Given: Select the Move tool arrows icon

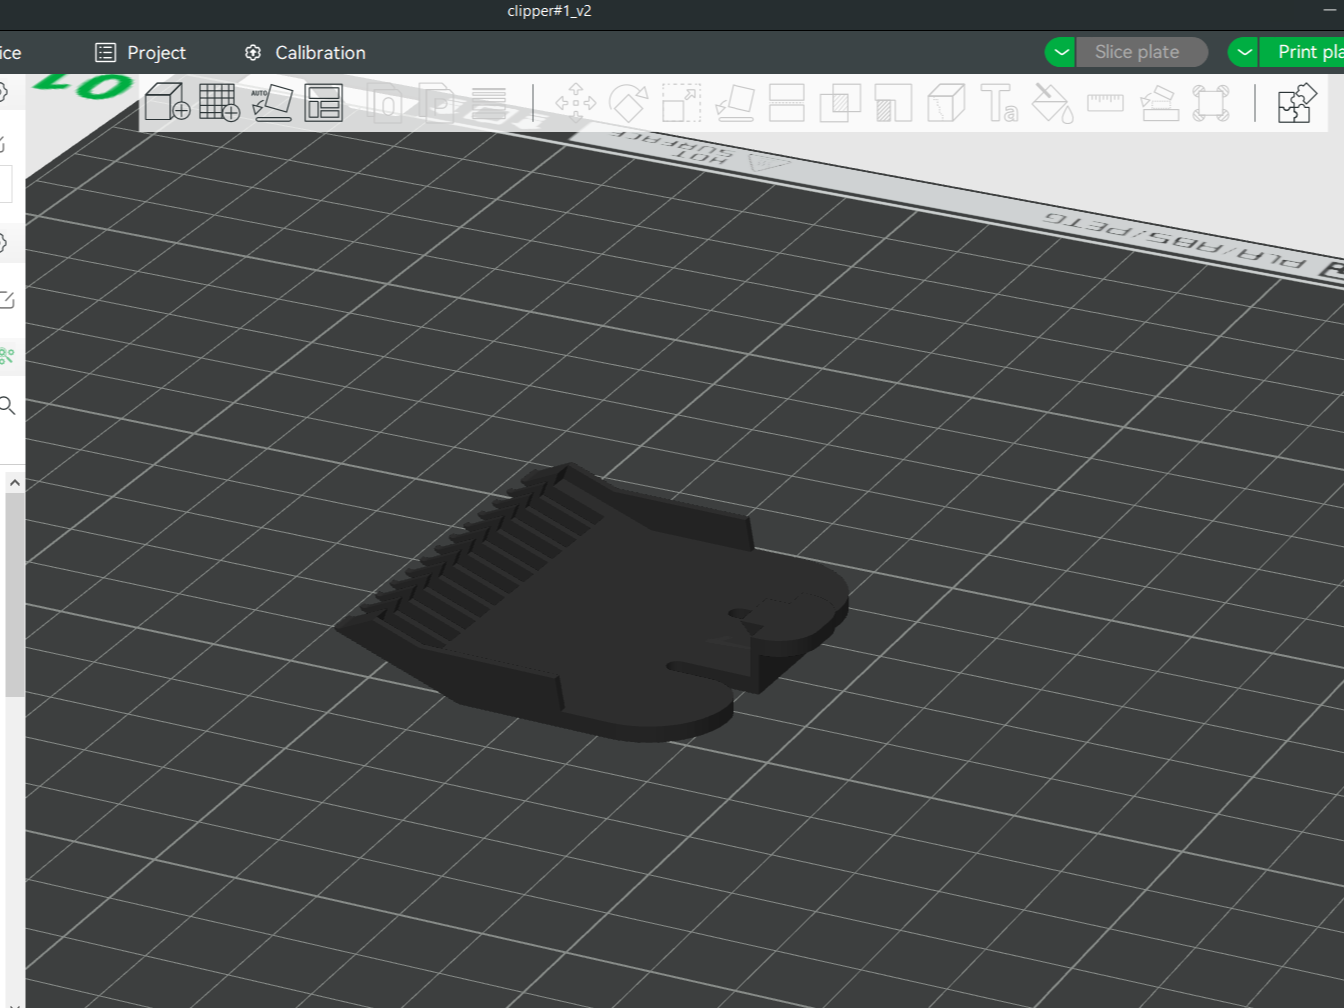Looking at the screenshot, I should click(575, 103).
